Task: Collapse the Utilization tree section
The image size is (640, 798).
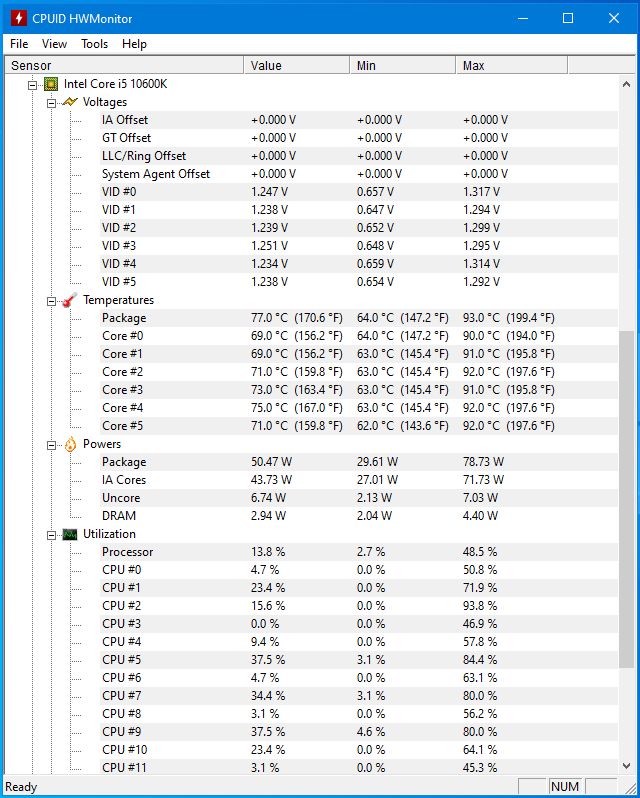Action: tap(51, 535)
